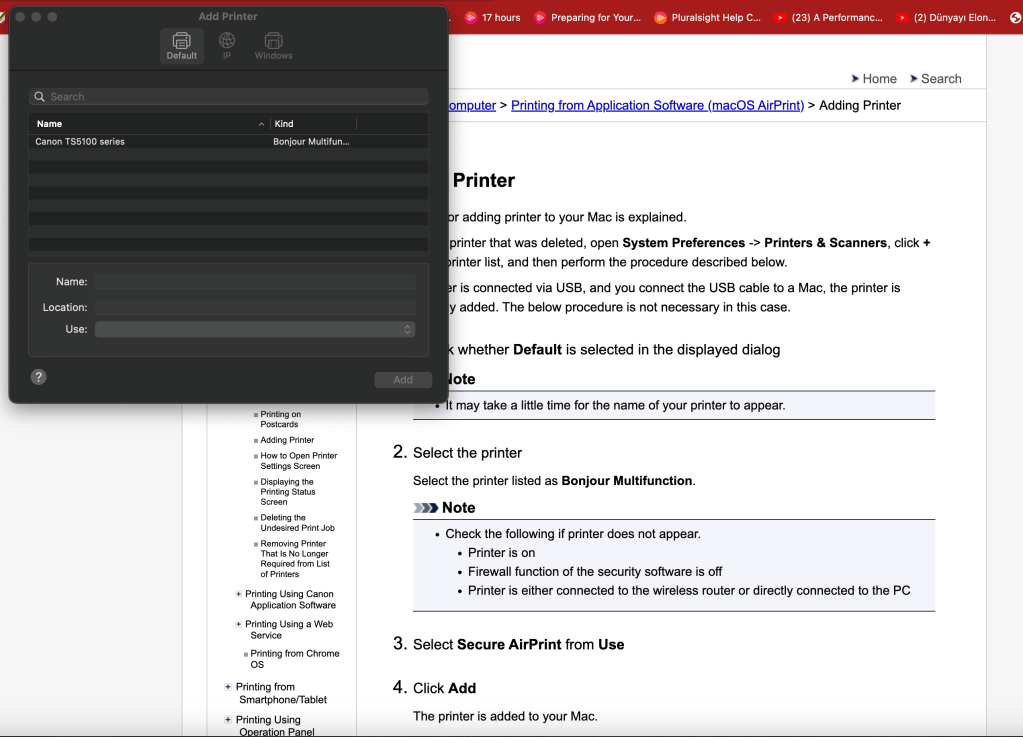Open the Printing from Smartphone/Tablet link
Viewport: 1023px width, 737px height.
(281, 693)
